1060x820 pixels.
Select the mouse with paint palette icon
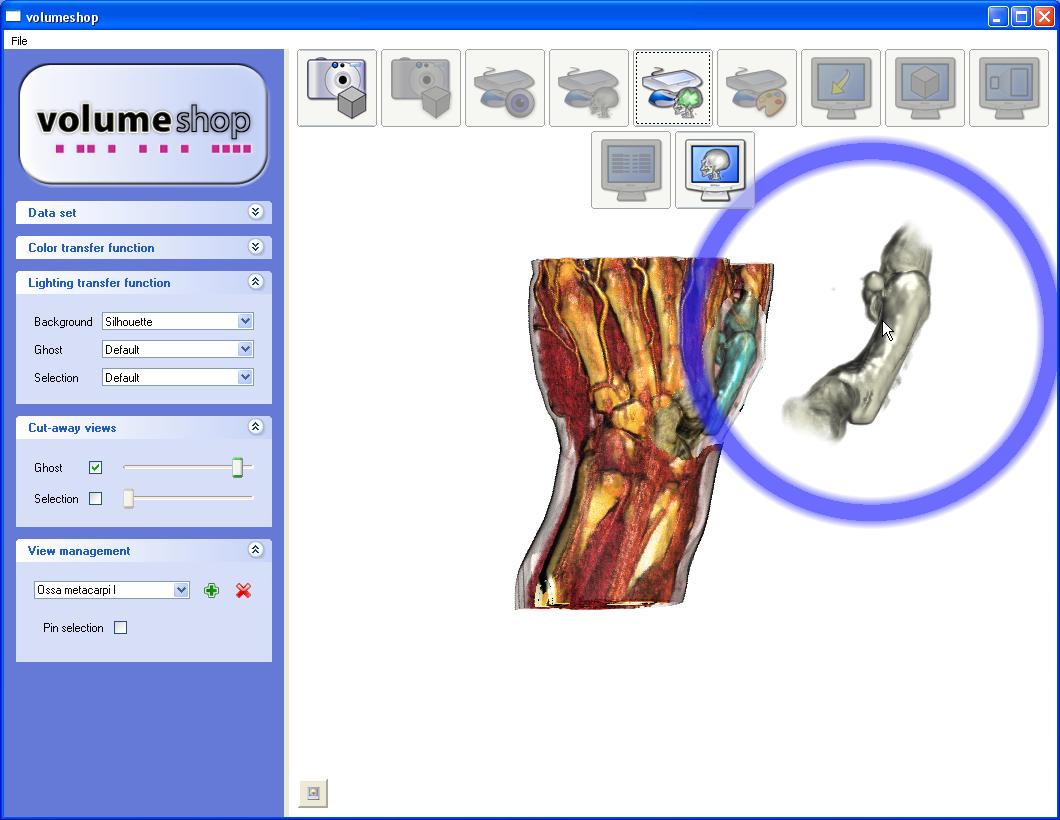tap(756, 88)
